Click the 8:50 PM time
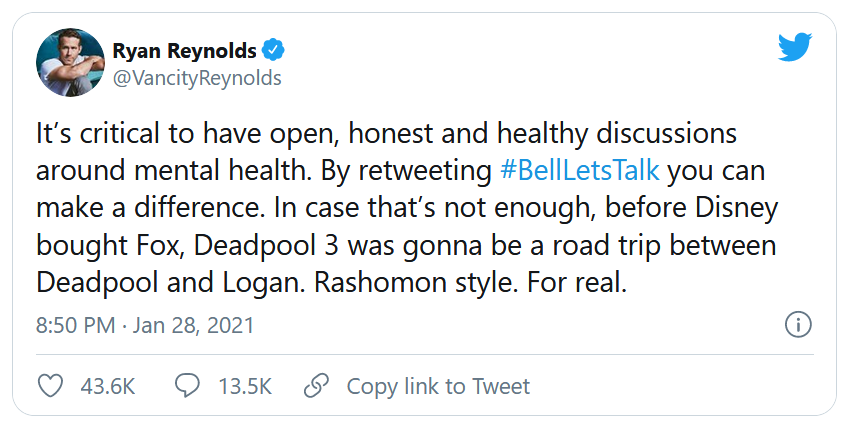The height and width of the screenshot is (430, 849). (x=73, y=326)
